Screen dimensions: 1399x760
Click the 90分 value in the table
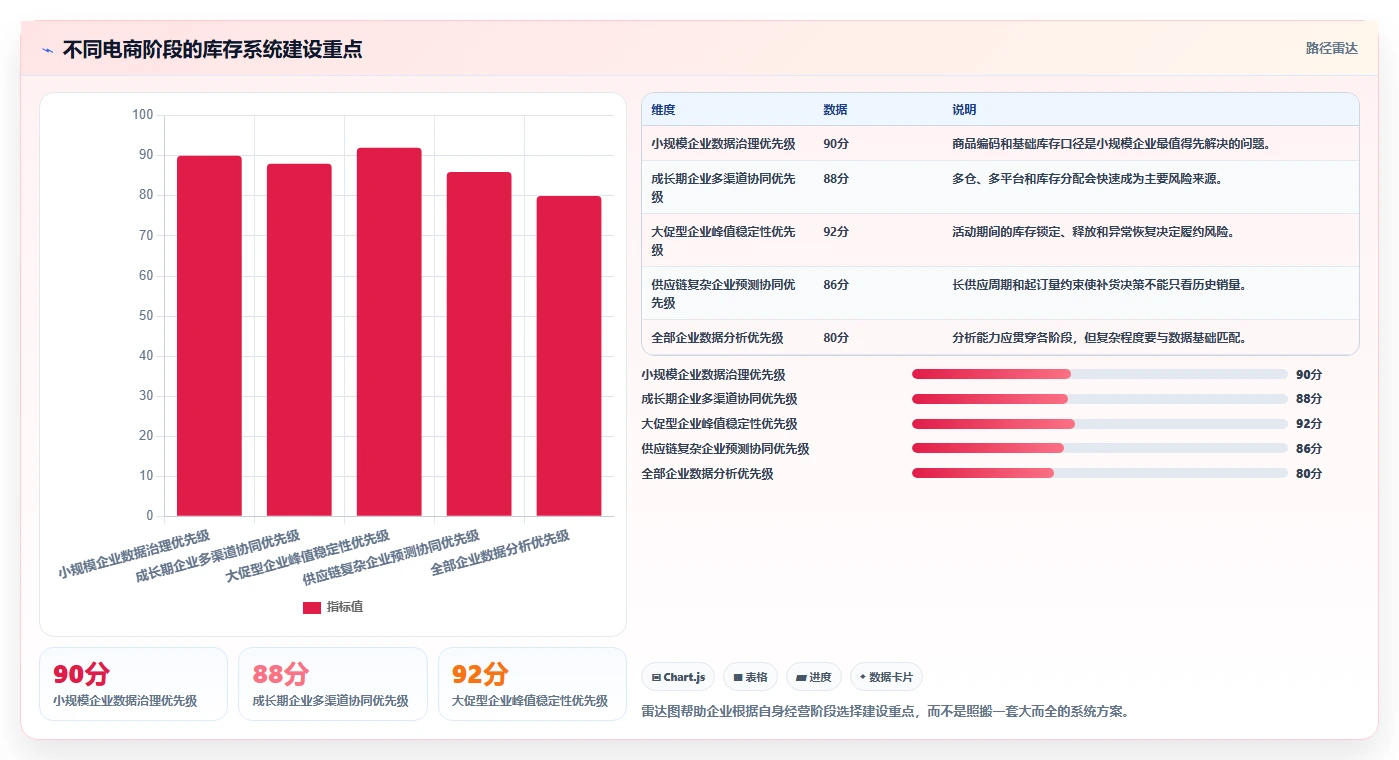(836, 144)
